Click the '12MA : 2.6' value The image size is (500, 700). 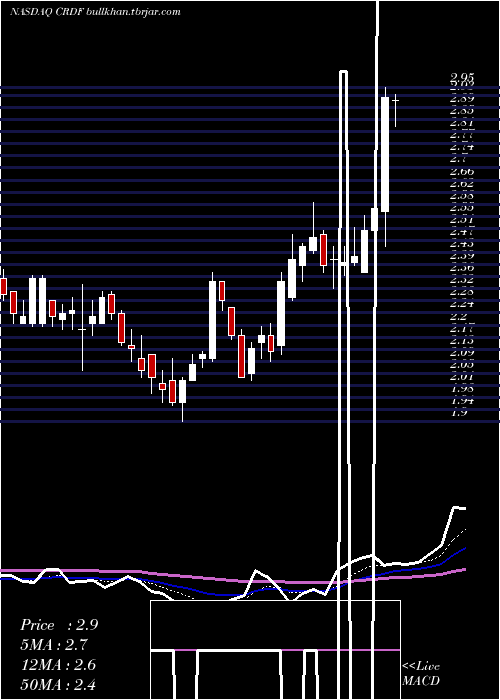coord(58,665)
